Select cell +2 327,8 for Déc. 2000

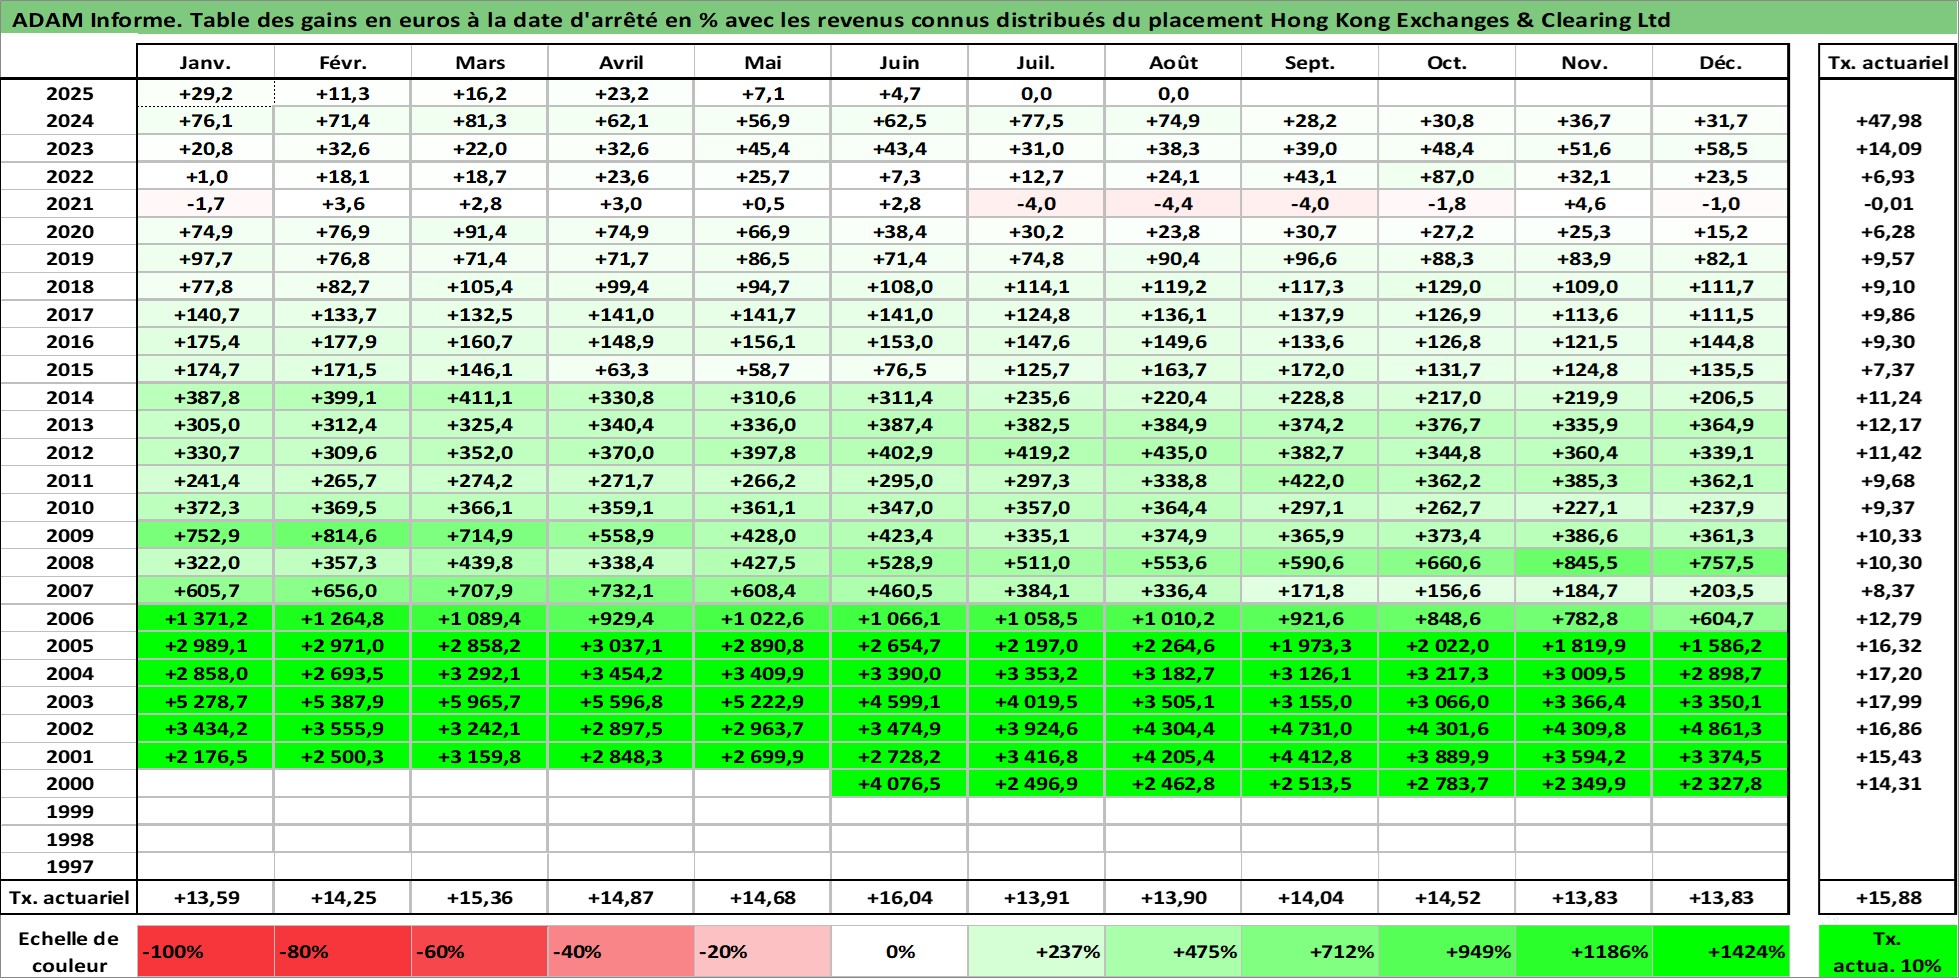point(1720,784)
